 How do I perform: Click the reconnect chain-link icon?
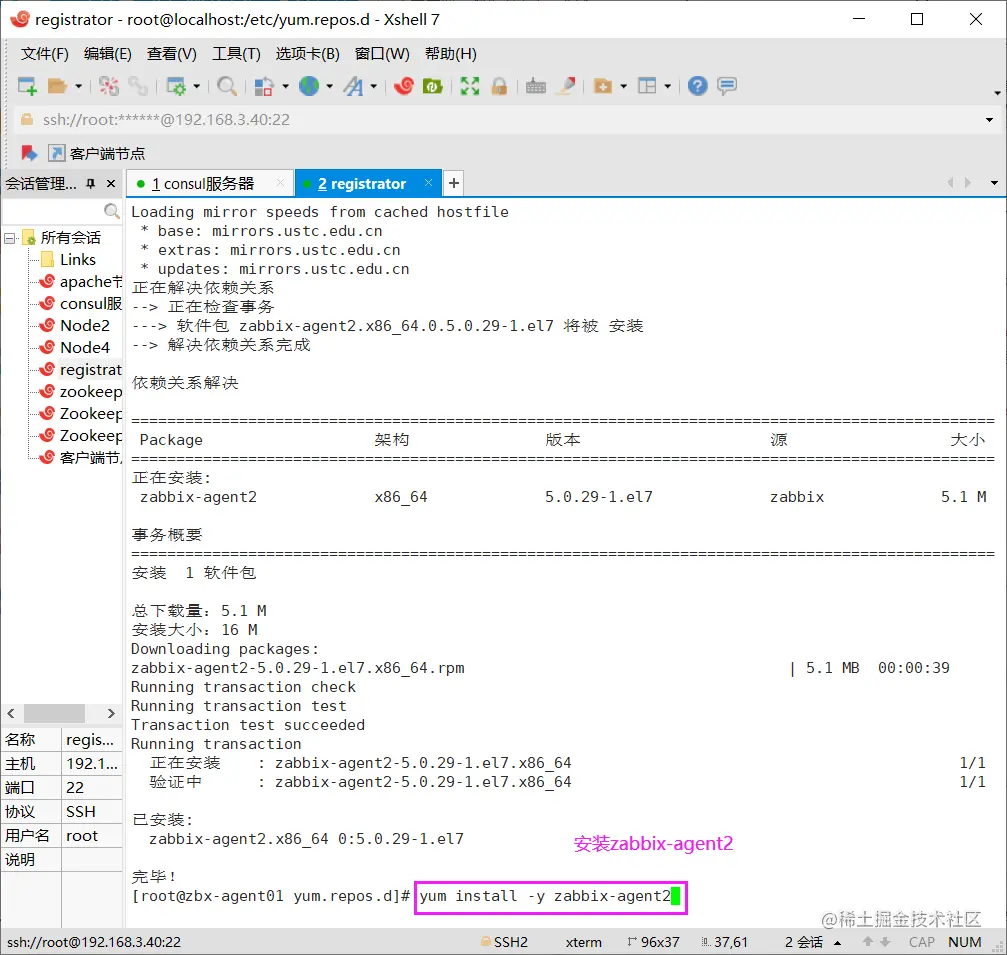[x=137, y=86]
